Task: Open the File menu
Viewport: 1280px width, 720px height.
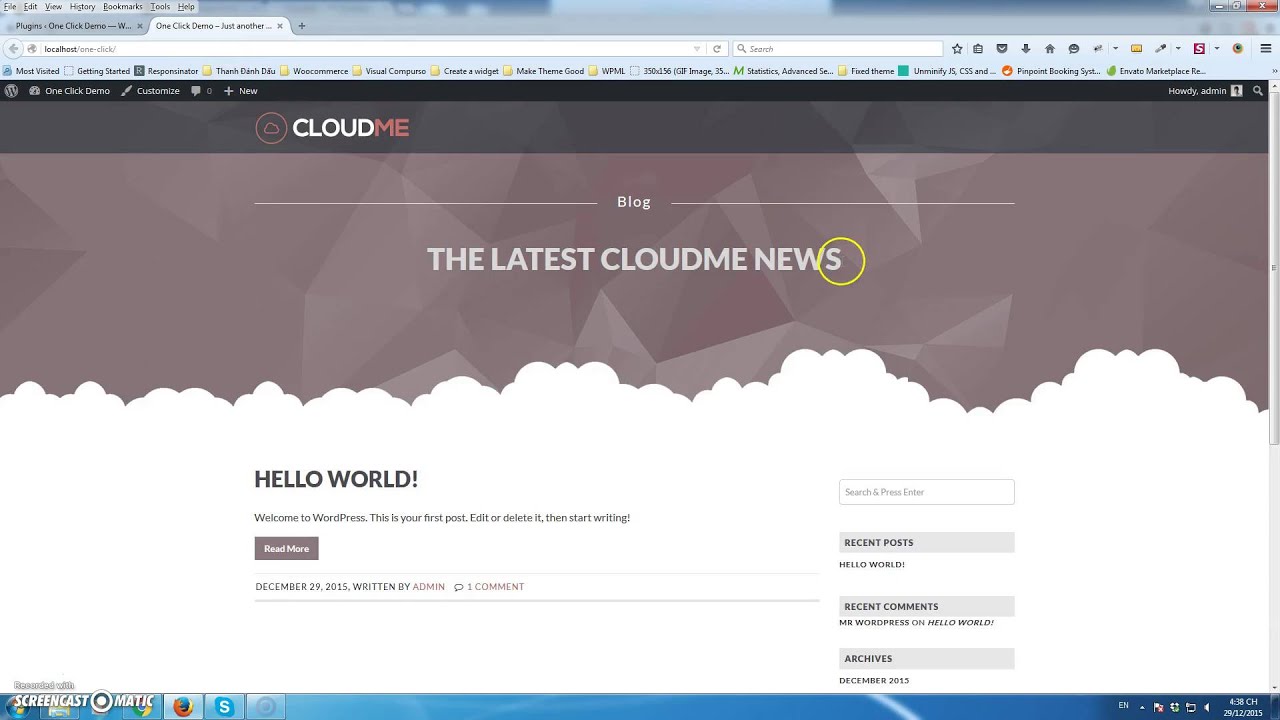Action: pos(10,6)
